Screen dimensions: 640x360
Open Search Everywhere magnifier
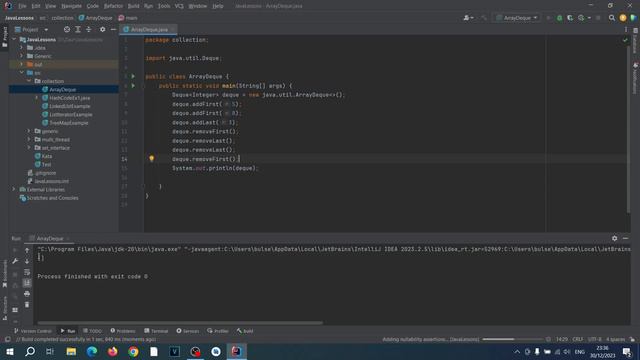point(612,18)
